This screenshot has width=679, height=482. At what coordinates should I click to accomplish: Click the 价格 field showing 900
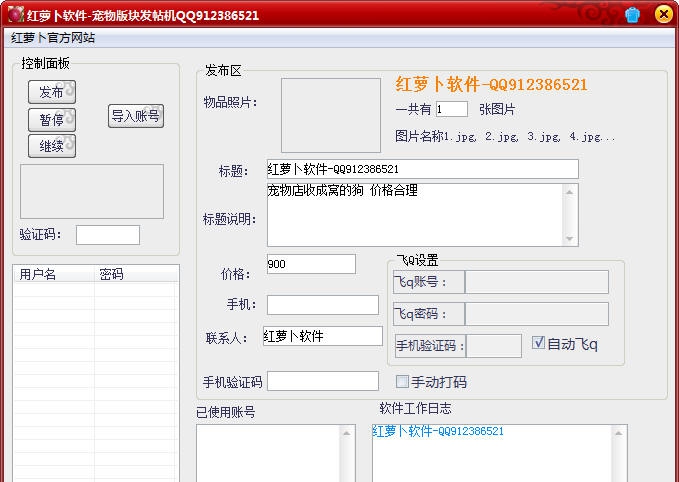coord(311,264)
